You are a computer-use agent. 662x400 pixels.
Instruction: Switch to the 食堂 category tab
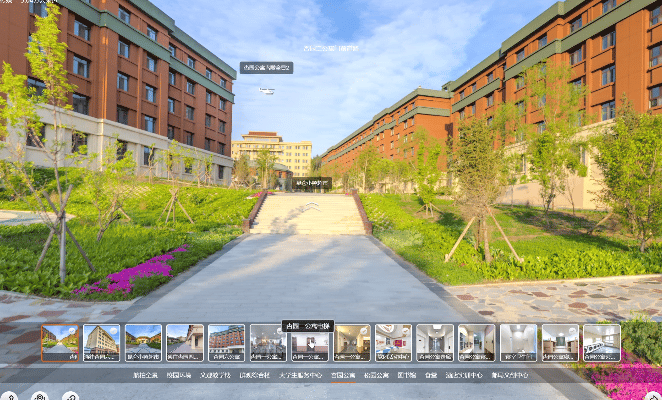(x=431, y=376)
